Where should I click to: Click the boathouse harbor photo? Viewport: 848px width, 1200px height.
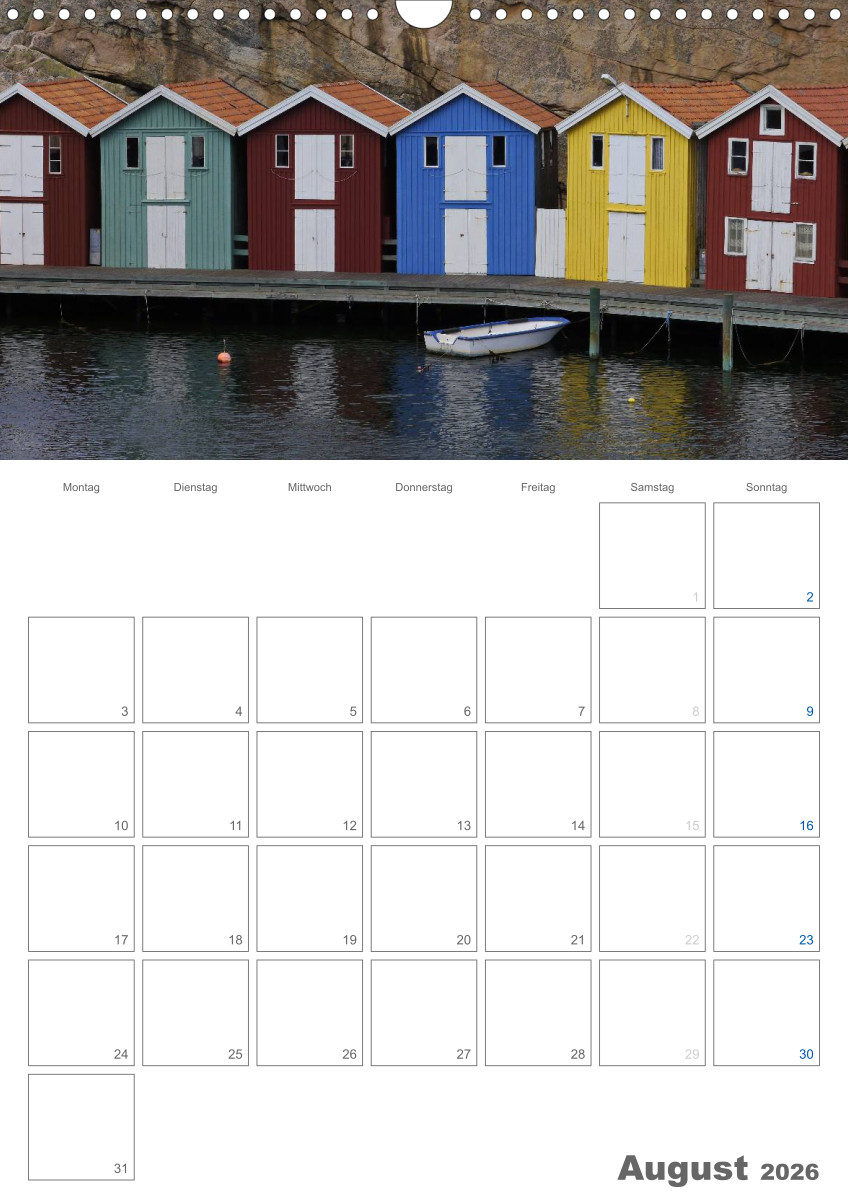pos(424,230)
